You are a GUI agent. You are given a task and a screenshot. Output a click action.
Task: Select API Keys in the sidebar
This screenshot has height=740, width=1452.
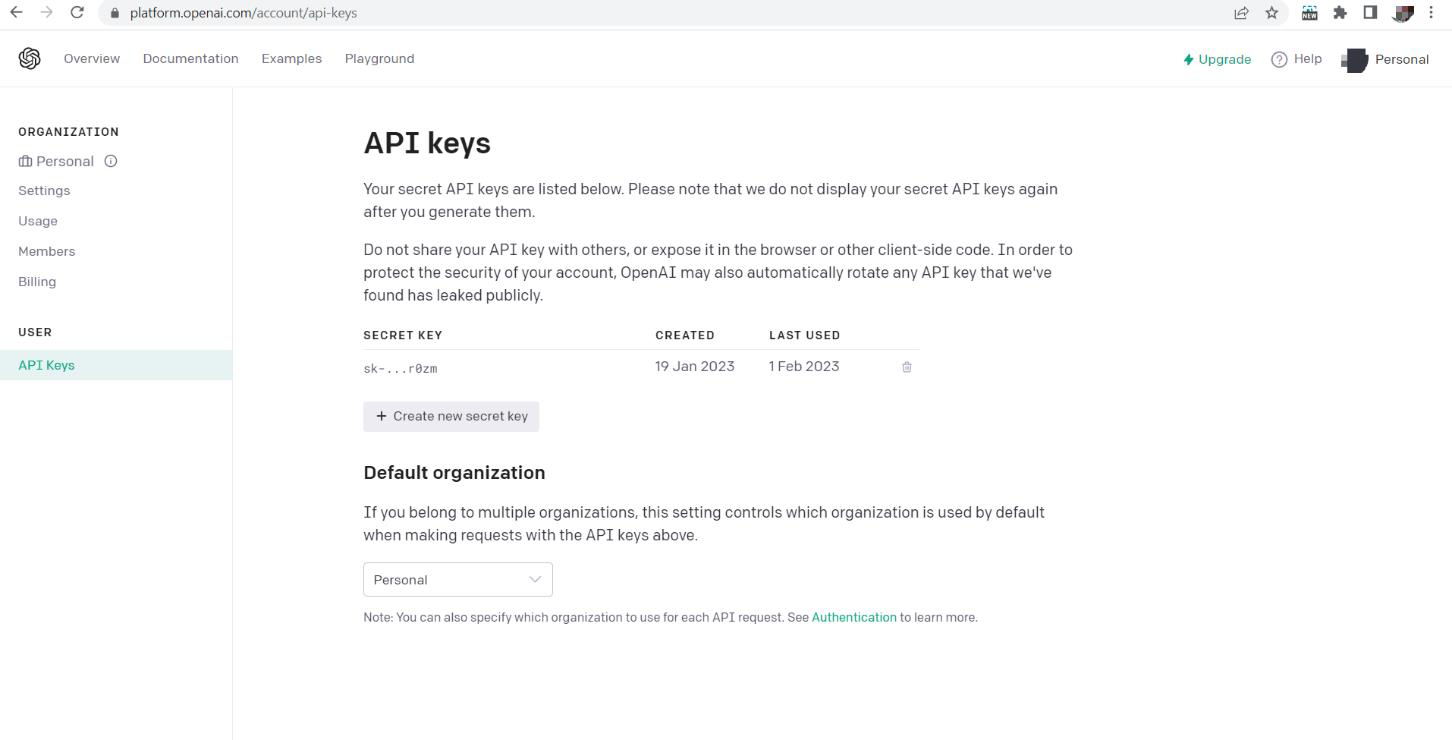pyautogui.click(x=116, y=365)
